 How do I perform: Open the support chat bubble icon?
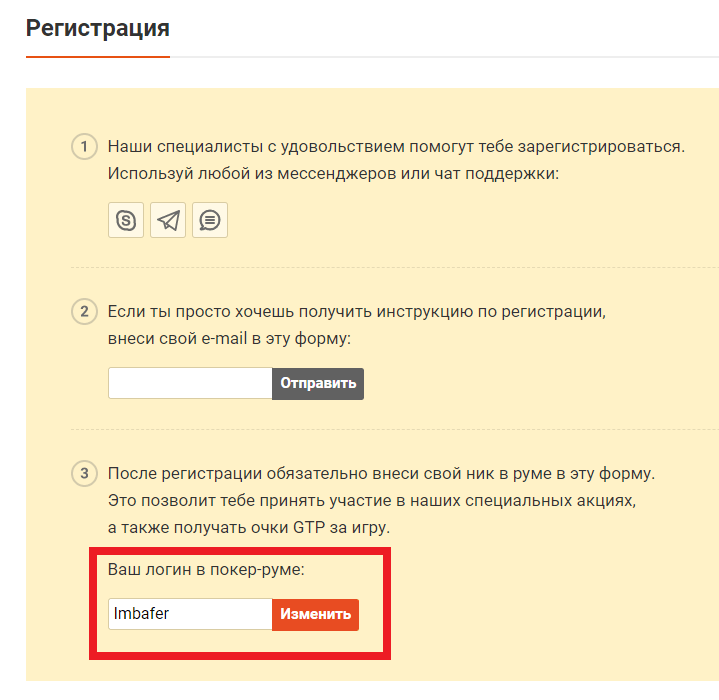point(210,220)
